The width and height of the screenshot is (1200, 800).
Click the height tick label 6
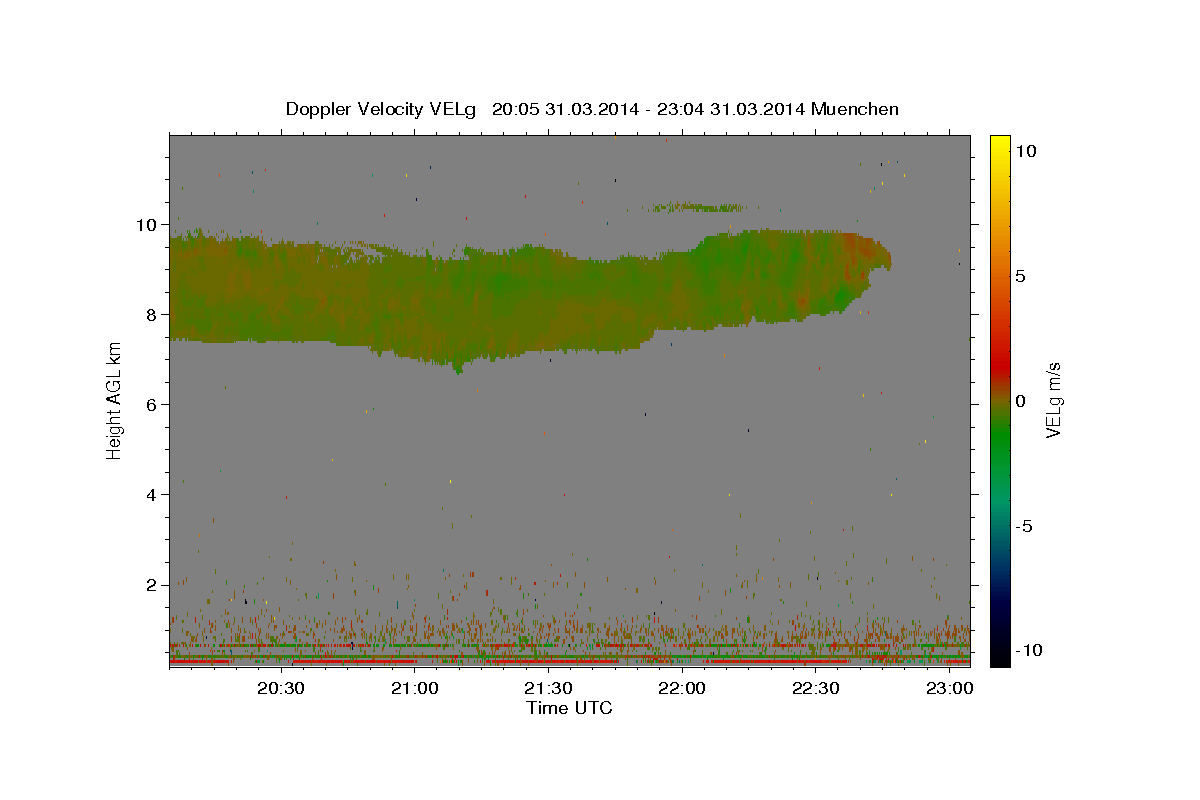coord(153,405)
